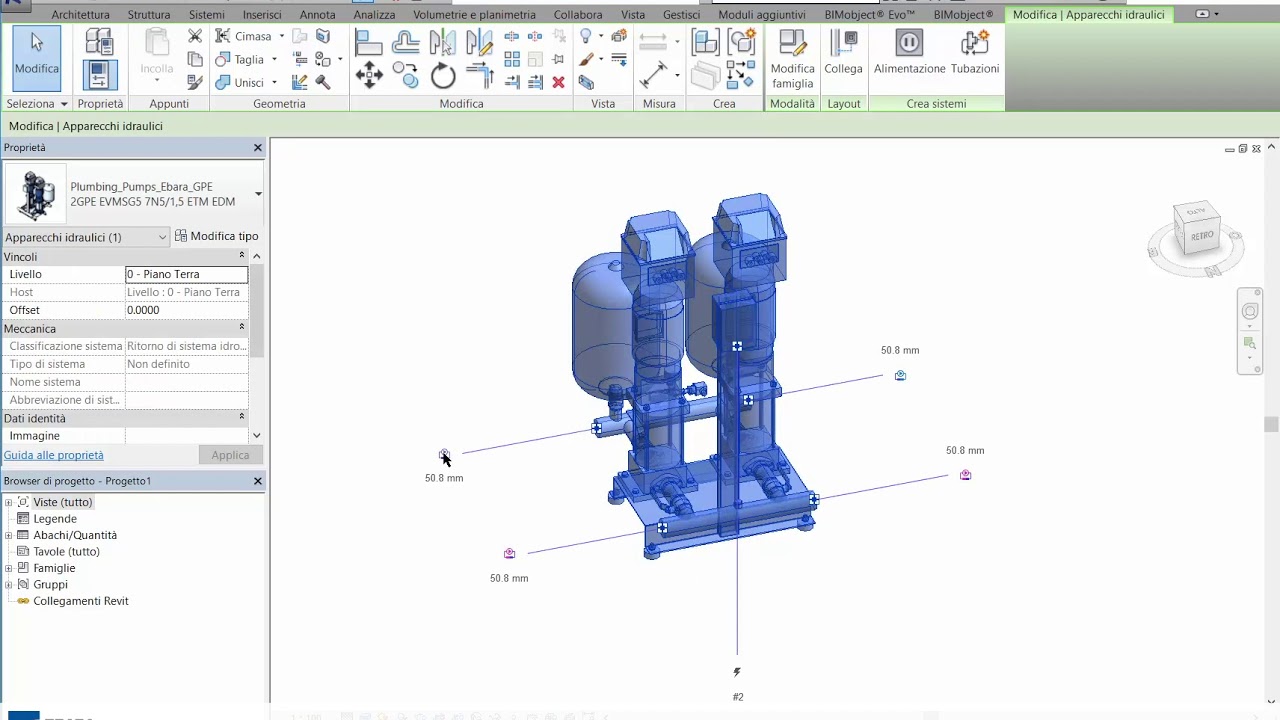Click the Alimentazione system button
This screenshot has width=1280, height=720.
tap(909, 53)
